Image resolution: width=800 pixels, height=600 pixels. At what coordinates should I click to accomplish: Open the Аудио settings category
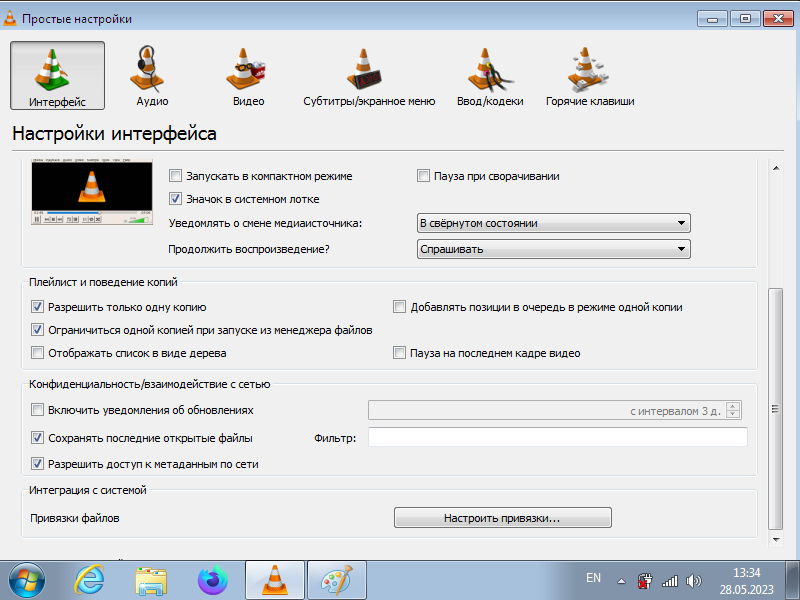tap(152, 76)
